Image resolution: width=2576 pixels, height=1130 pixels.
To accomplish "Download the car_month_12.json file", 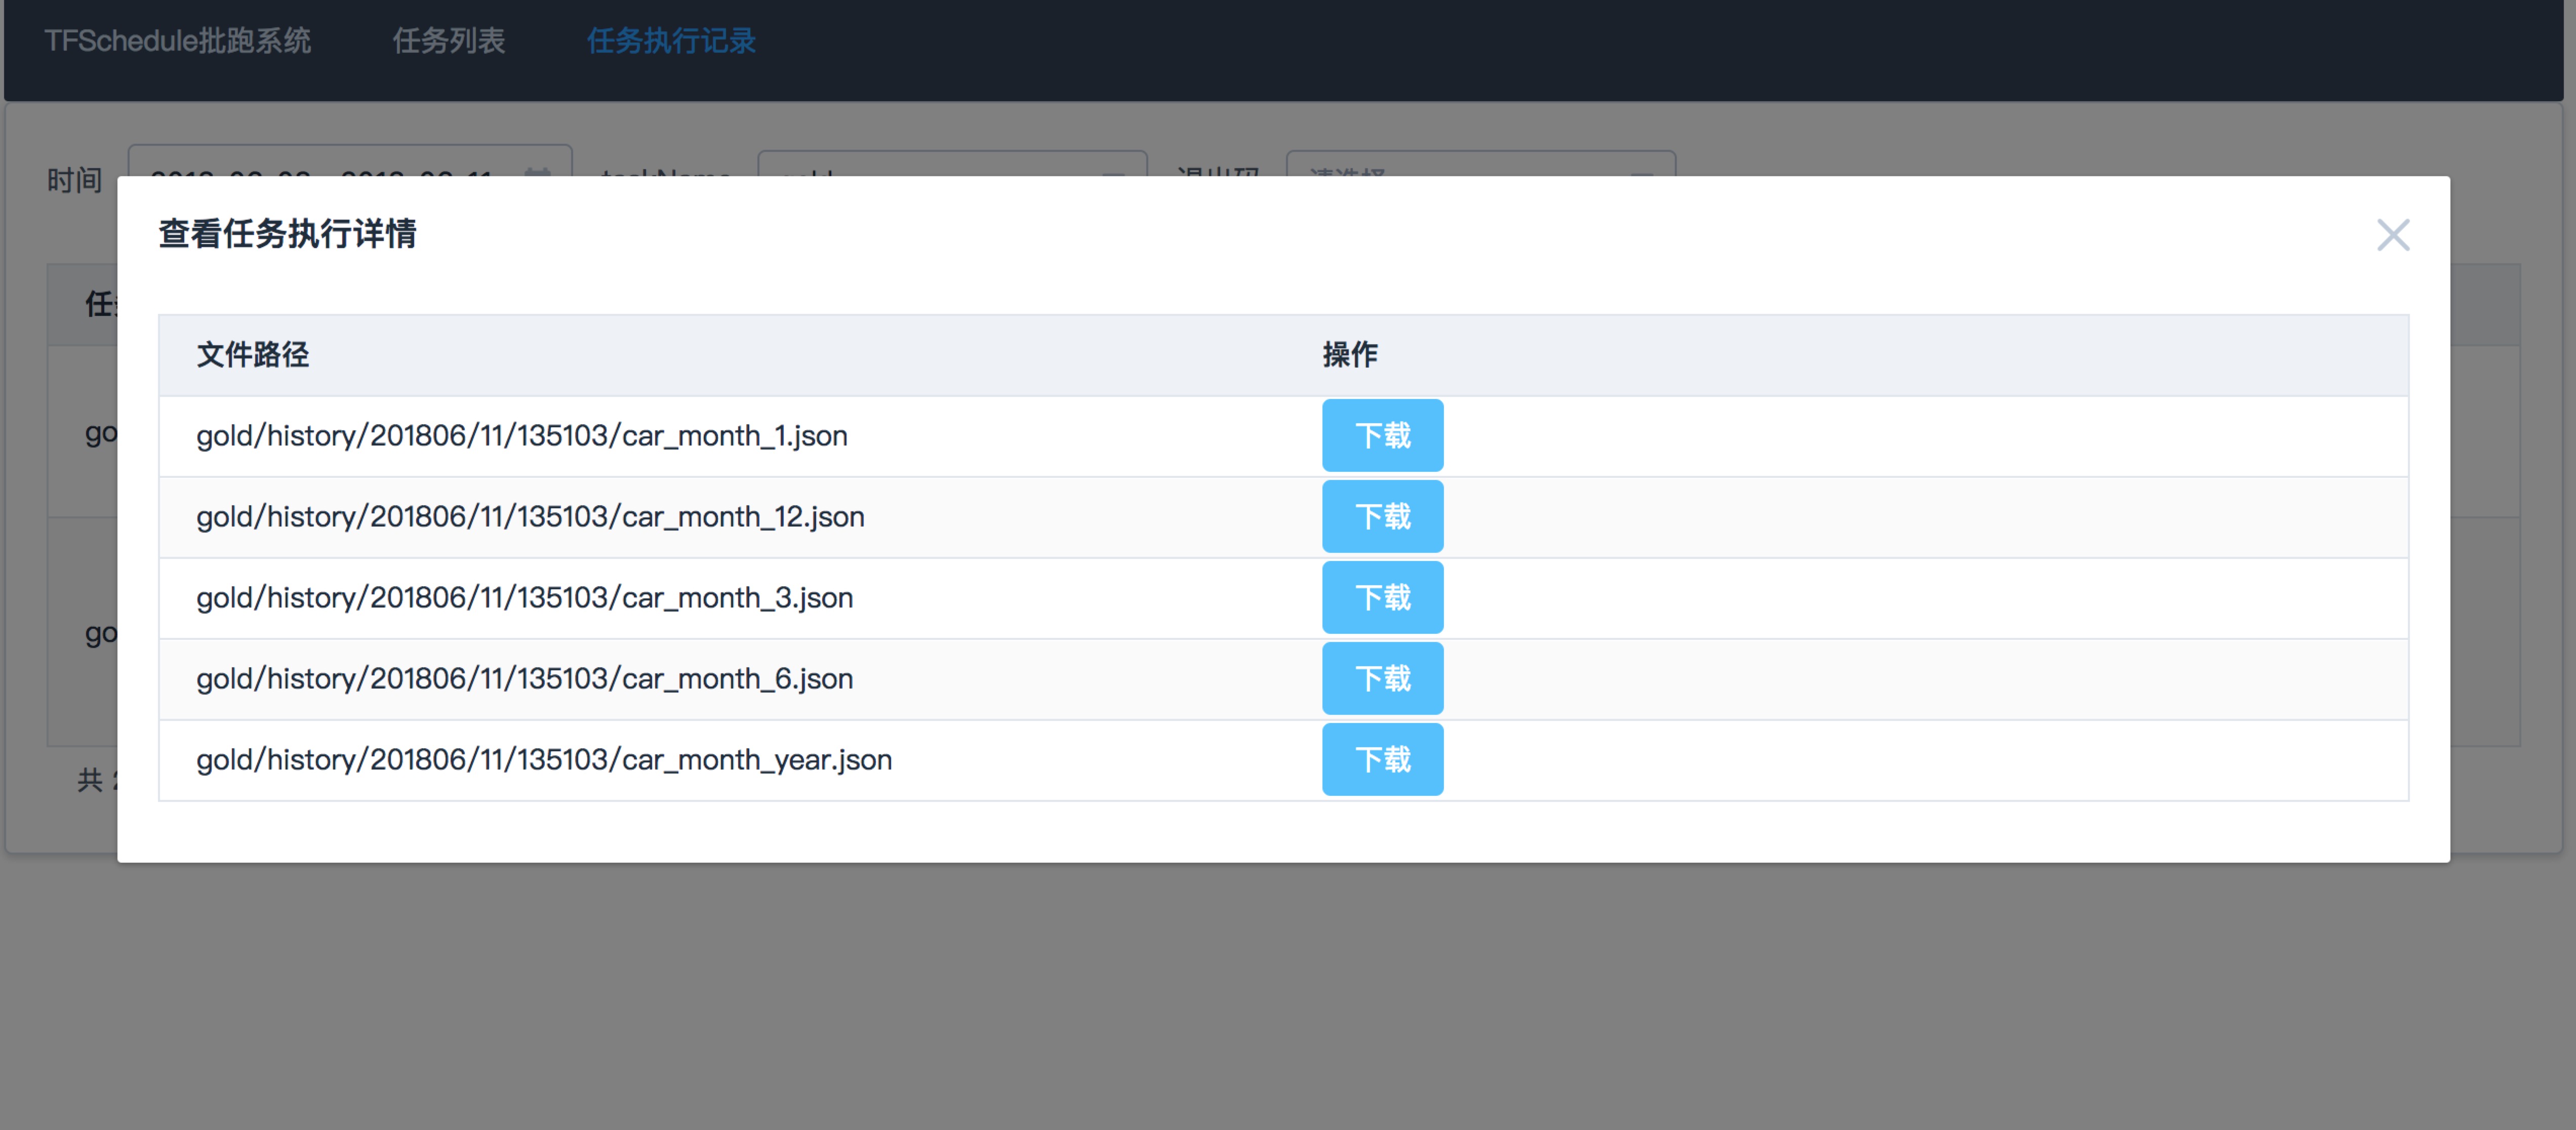I will pos(1382,516).
